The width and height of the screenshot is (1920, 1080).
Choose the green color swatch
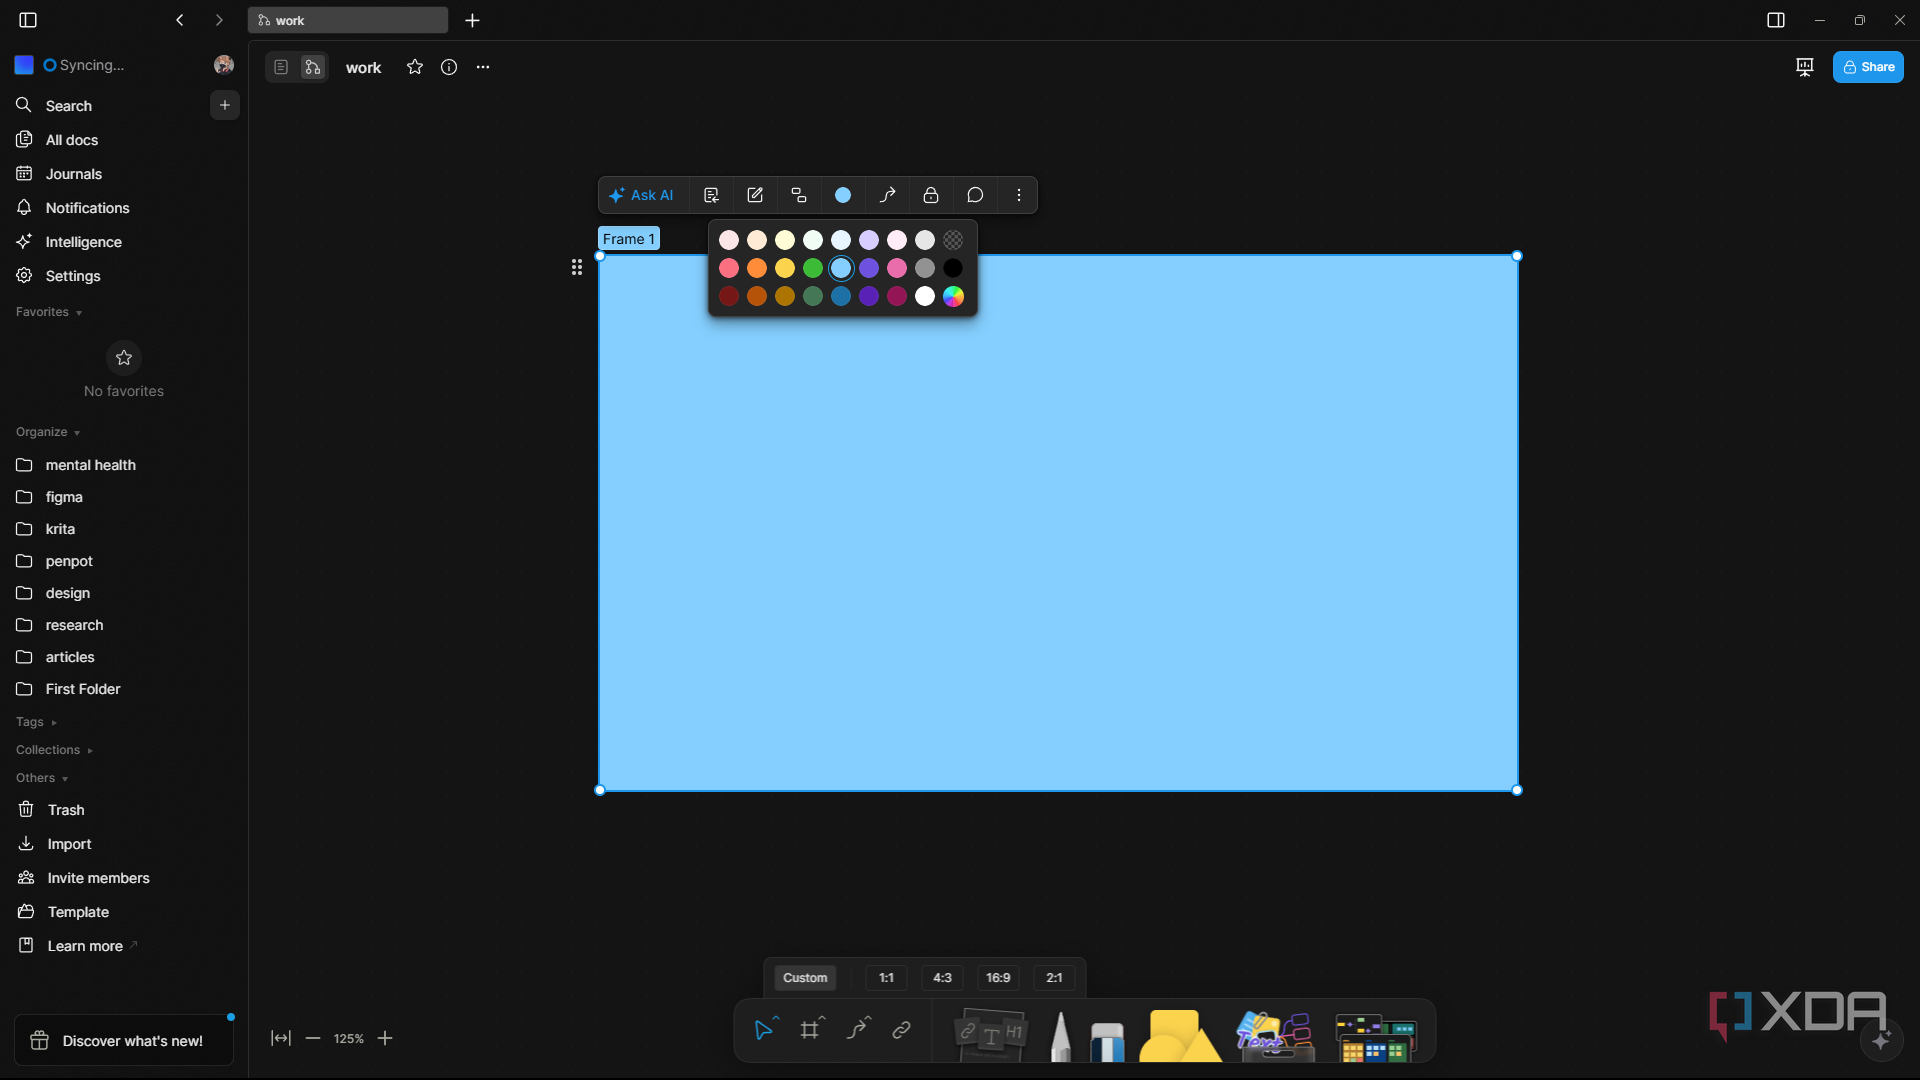813,268
